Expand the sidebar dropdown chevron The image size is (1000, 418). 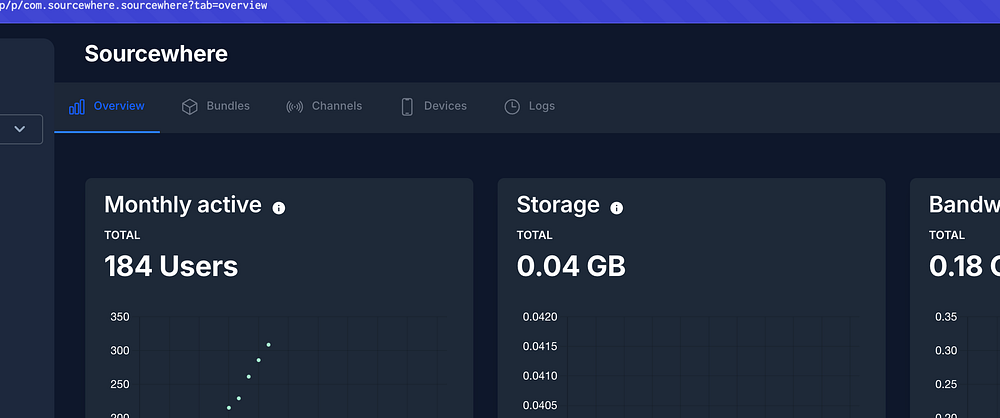point(20,129)
